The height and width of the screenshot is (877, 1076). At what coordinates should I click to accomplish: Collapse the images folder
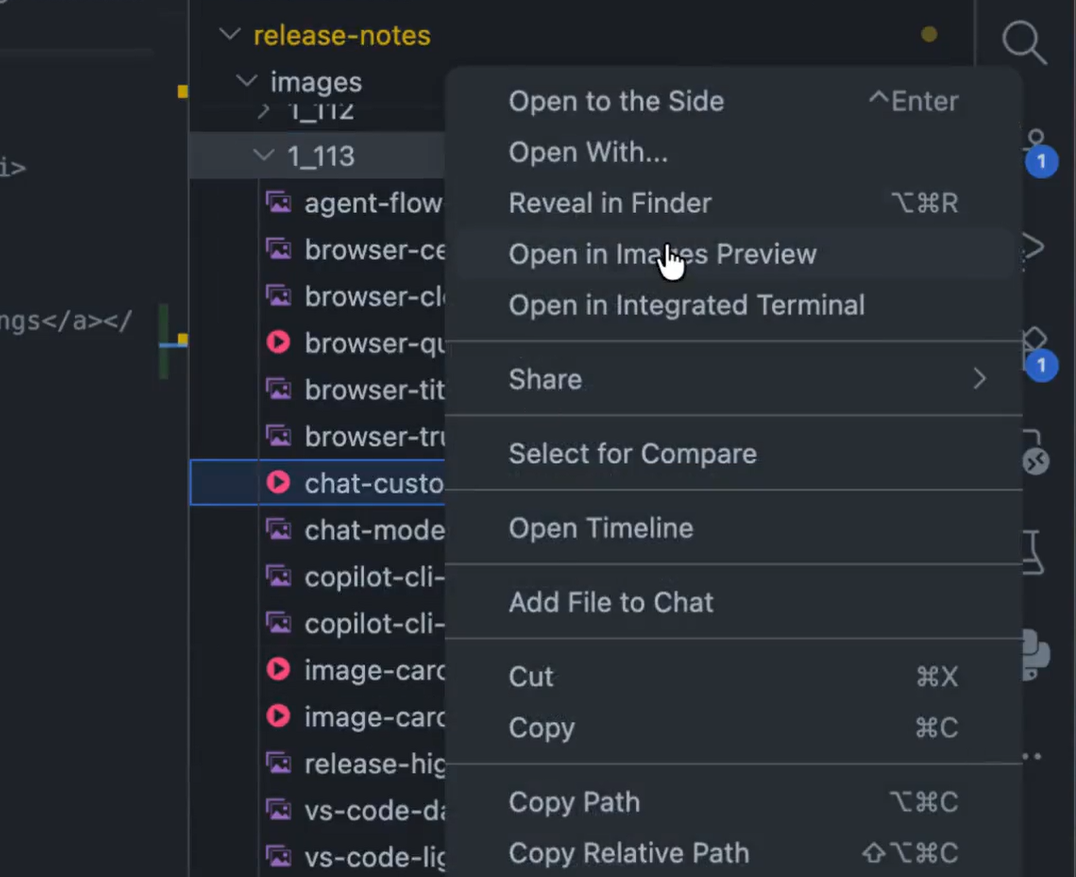pos(247,82)
